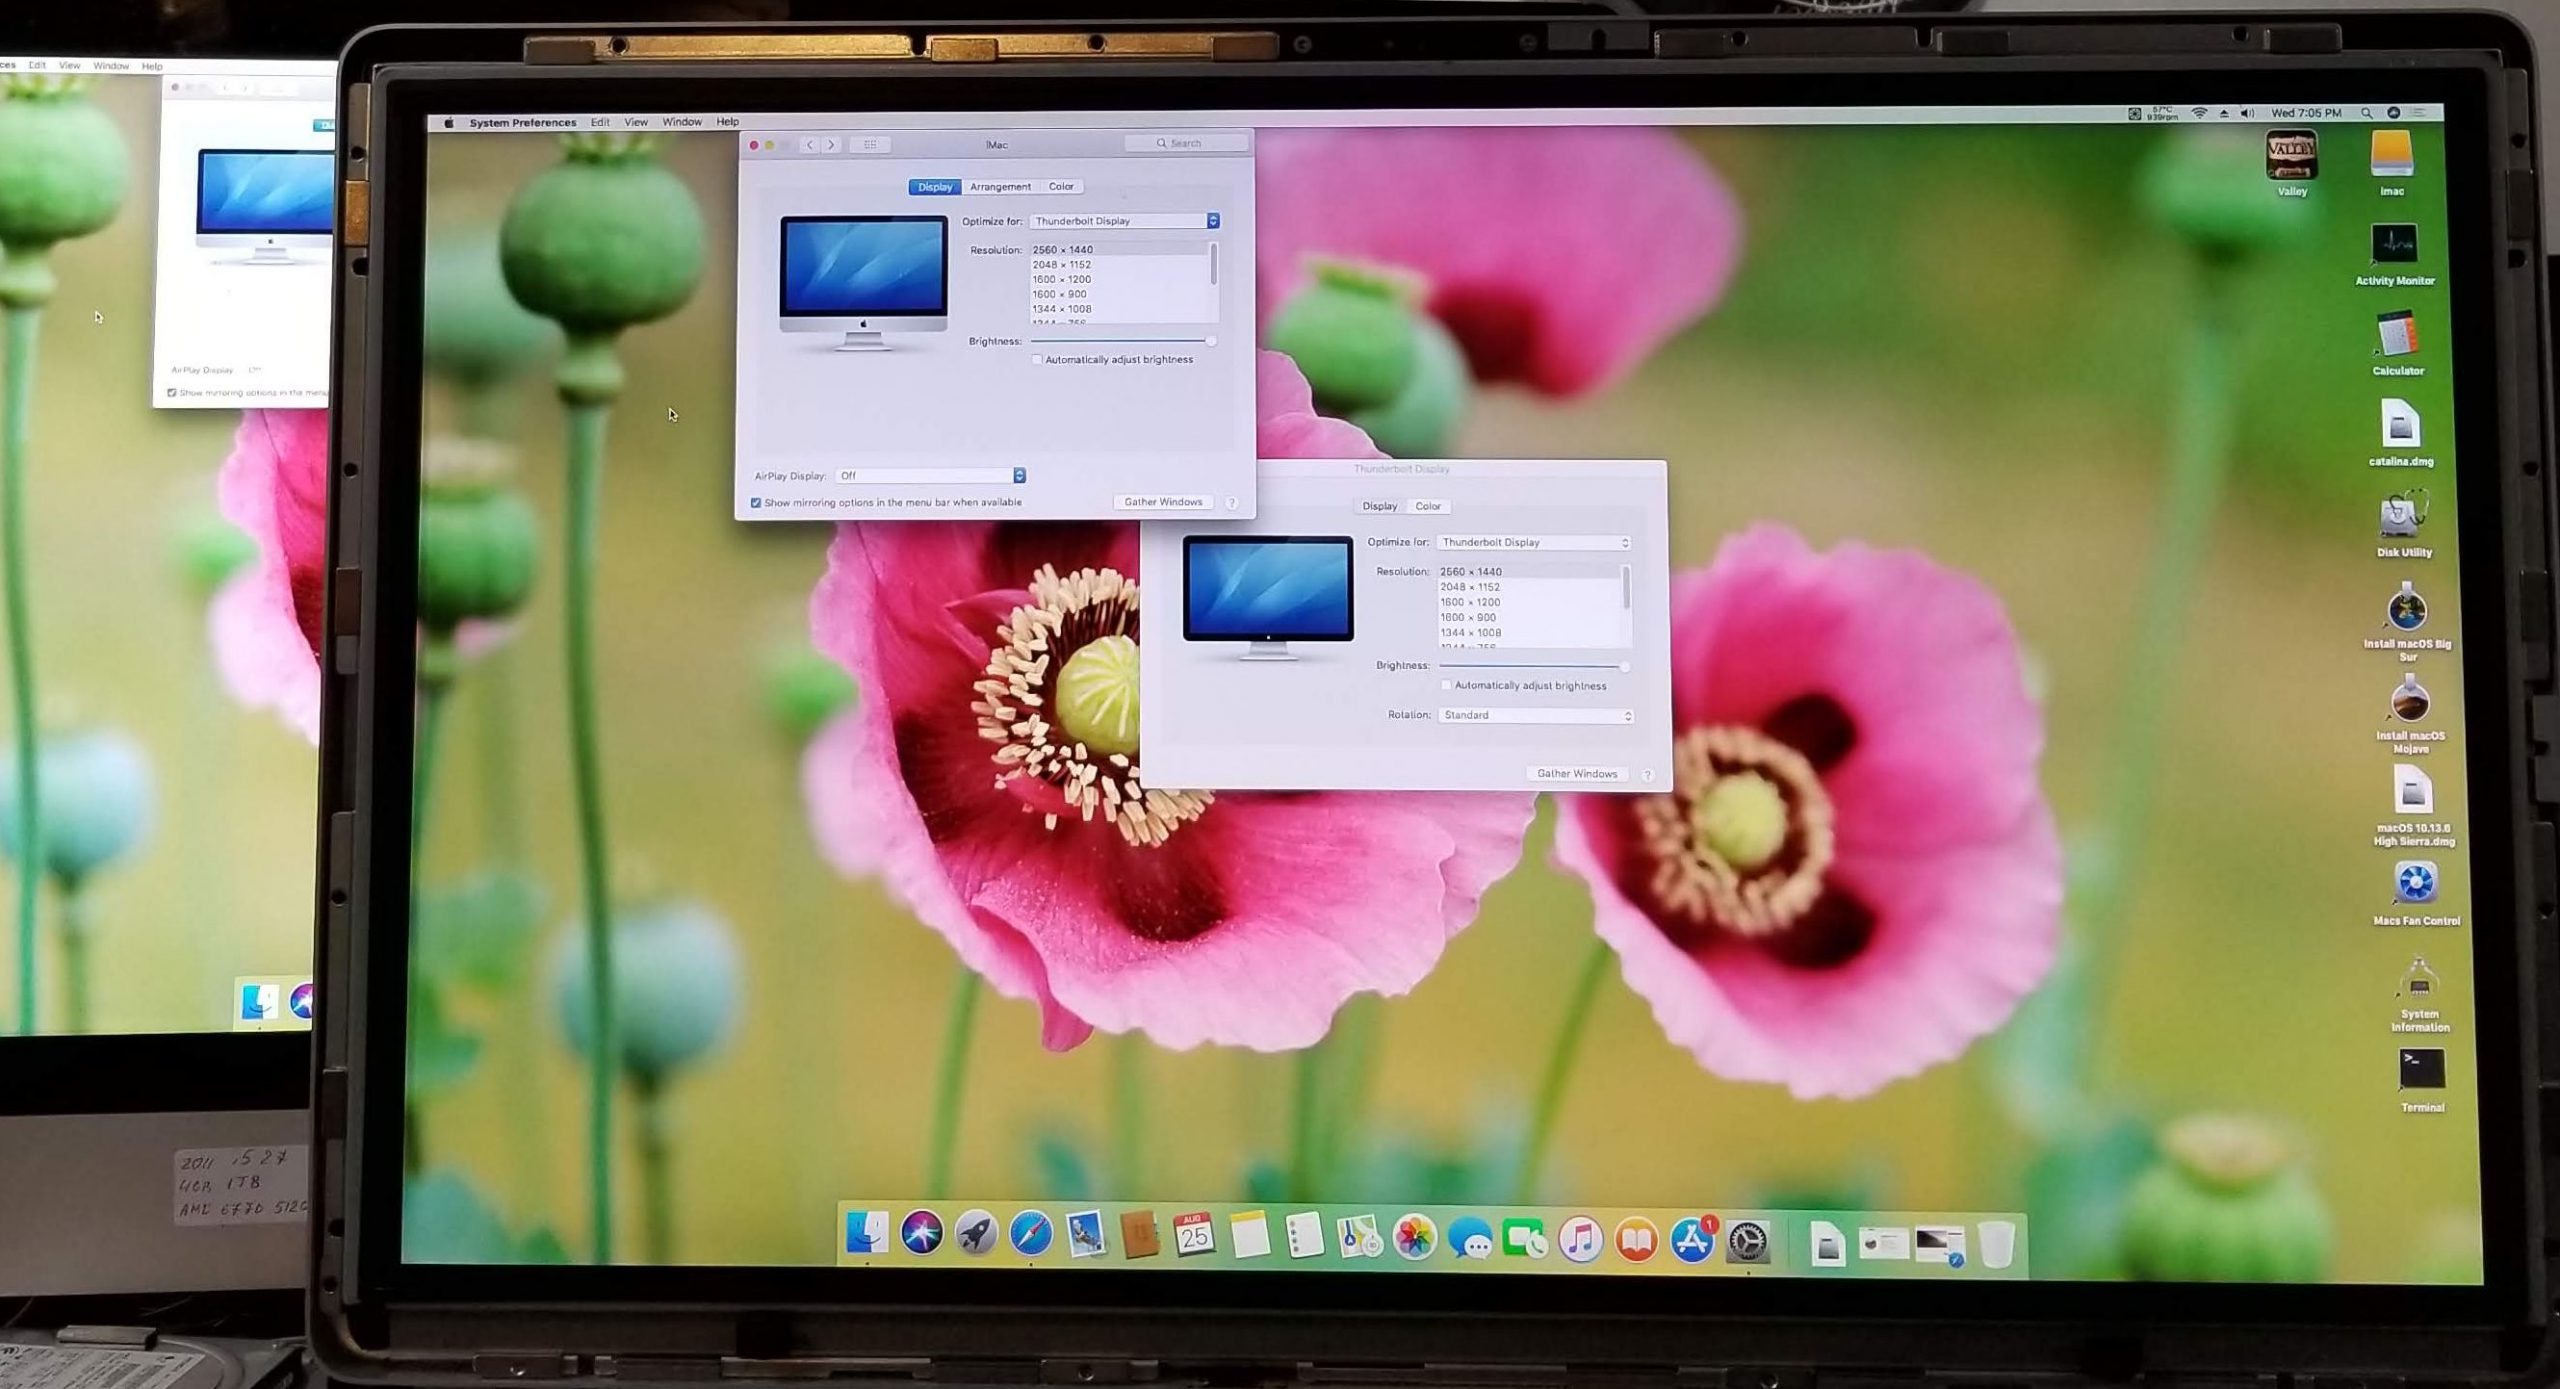Click the Show All grid icon
Viewport: 2560px width, 1389px height.
tap(870, 145)
